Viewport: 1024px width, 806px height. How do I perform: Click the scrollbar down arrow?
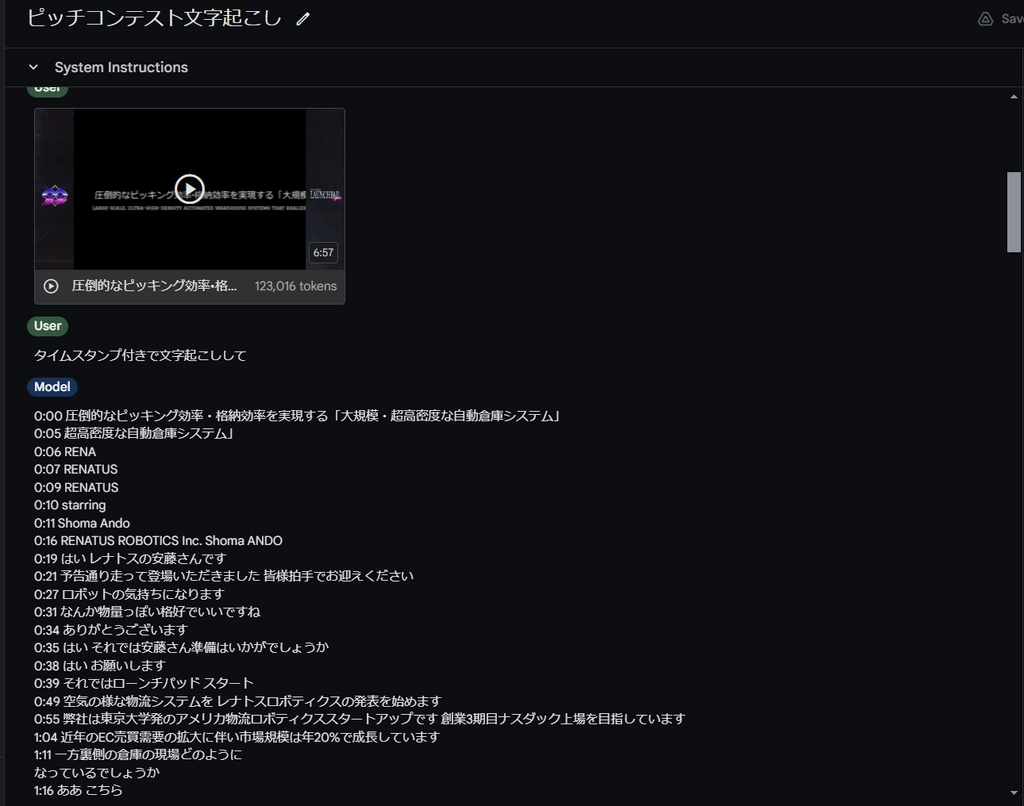coord(1014,793)
